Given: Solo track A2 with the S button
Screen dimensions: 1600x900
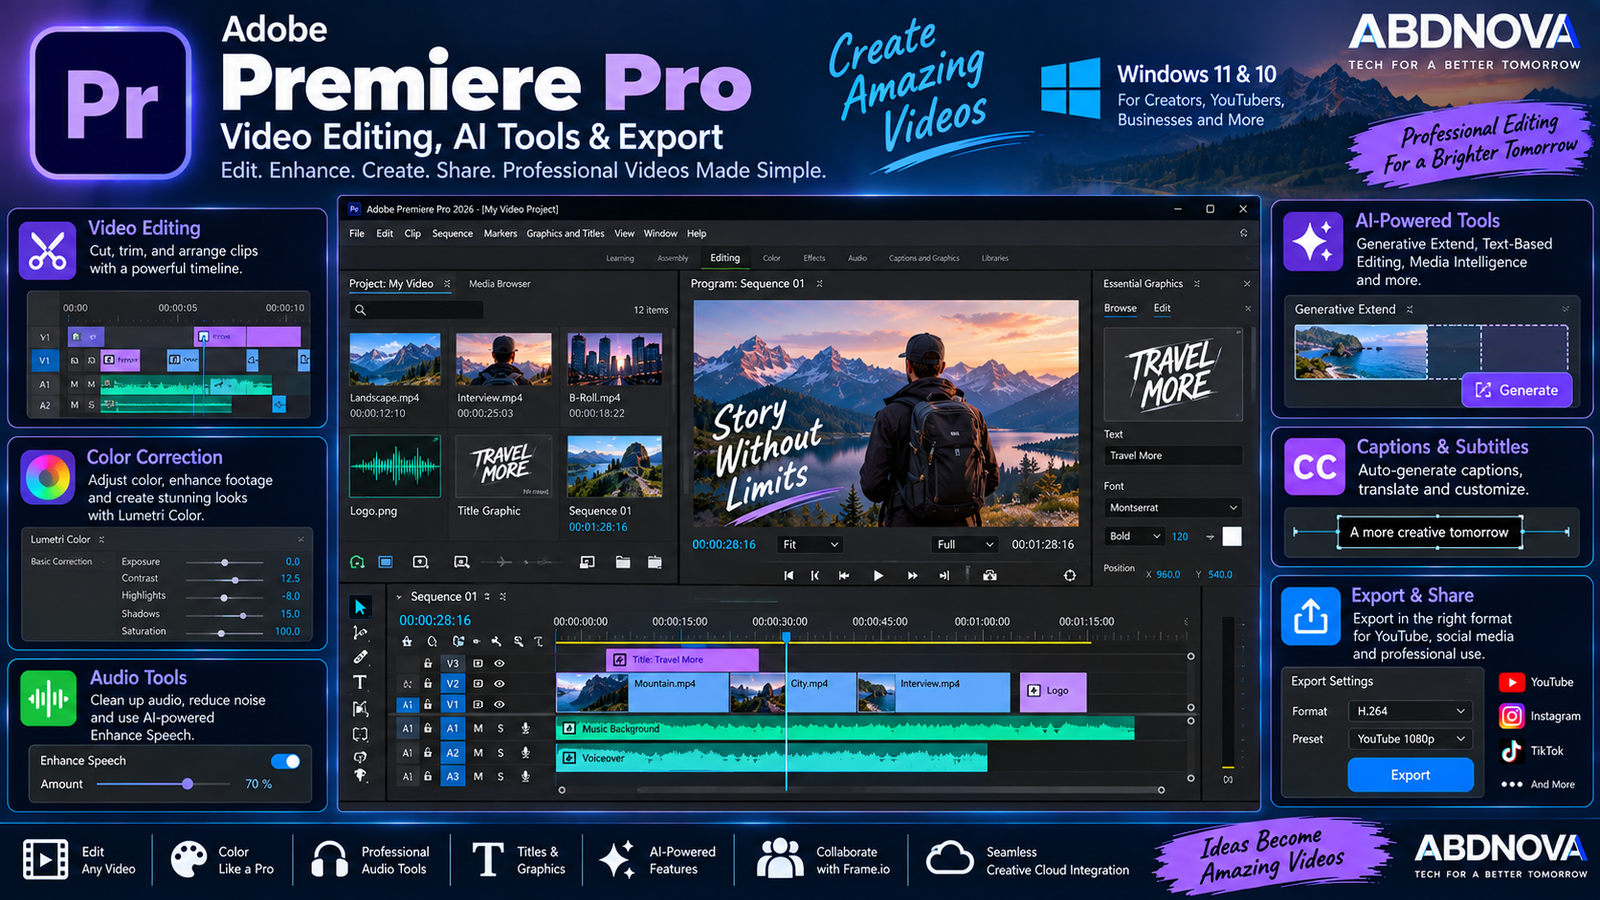Looking at the screenshot, I should (x=500, y=752).
